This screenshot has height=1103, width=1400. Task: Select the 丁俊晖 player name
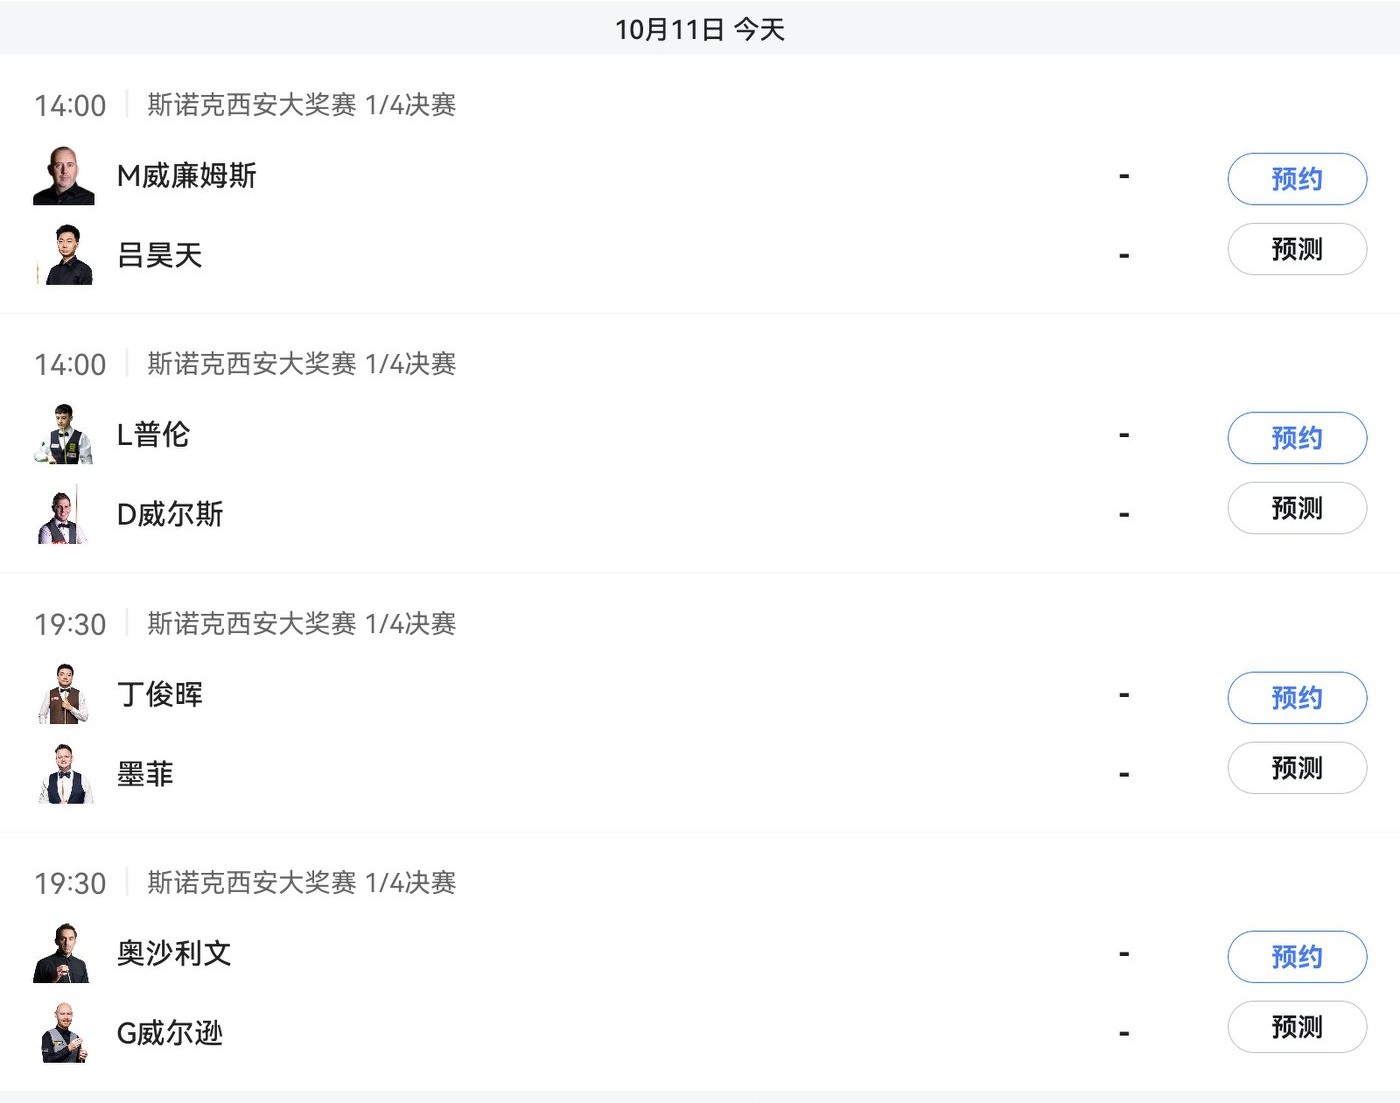[x=160, y=694]
